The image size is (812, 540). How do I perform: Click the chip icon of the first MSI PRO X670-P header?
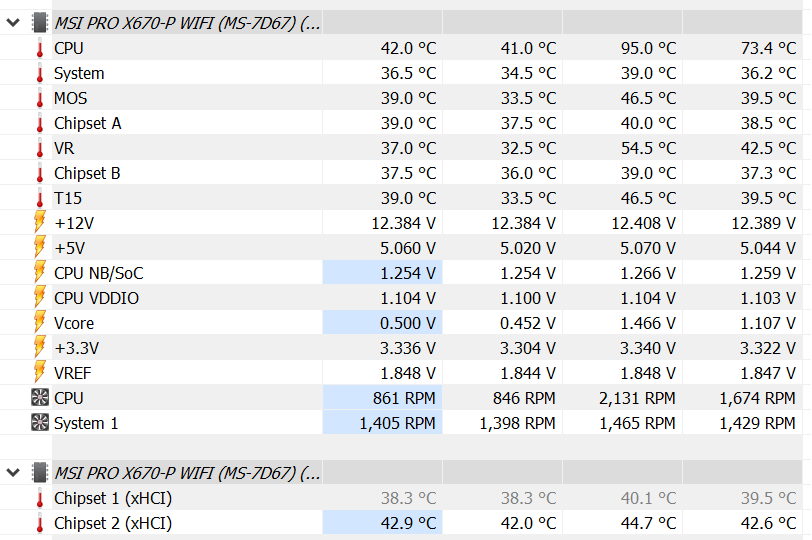[x=40, y=23]
